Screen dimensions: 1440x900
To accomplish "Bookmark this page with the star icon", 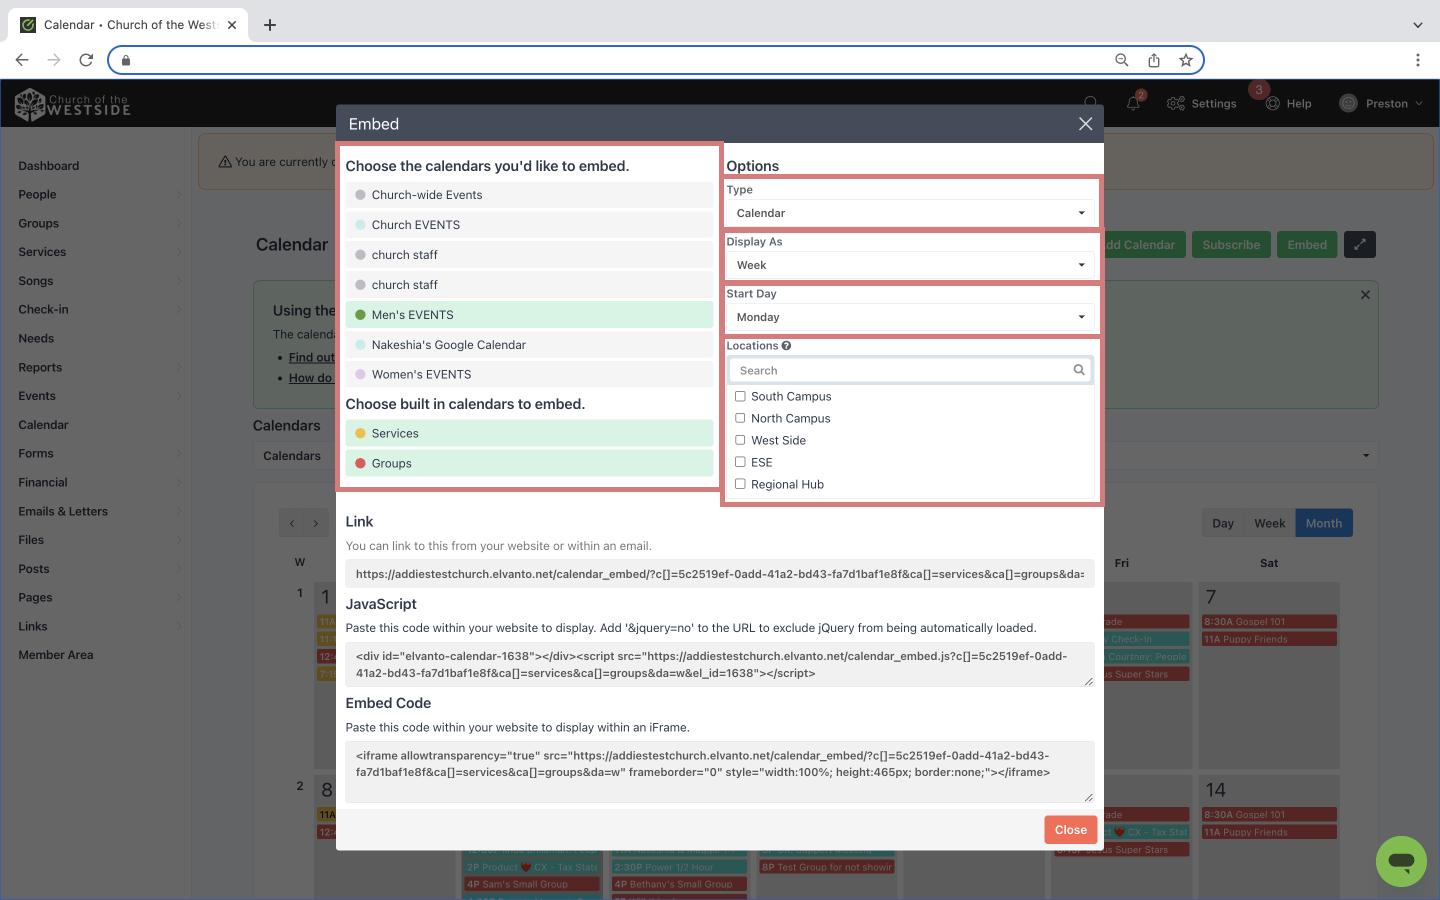I will click(1186, 60).
